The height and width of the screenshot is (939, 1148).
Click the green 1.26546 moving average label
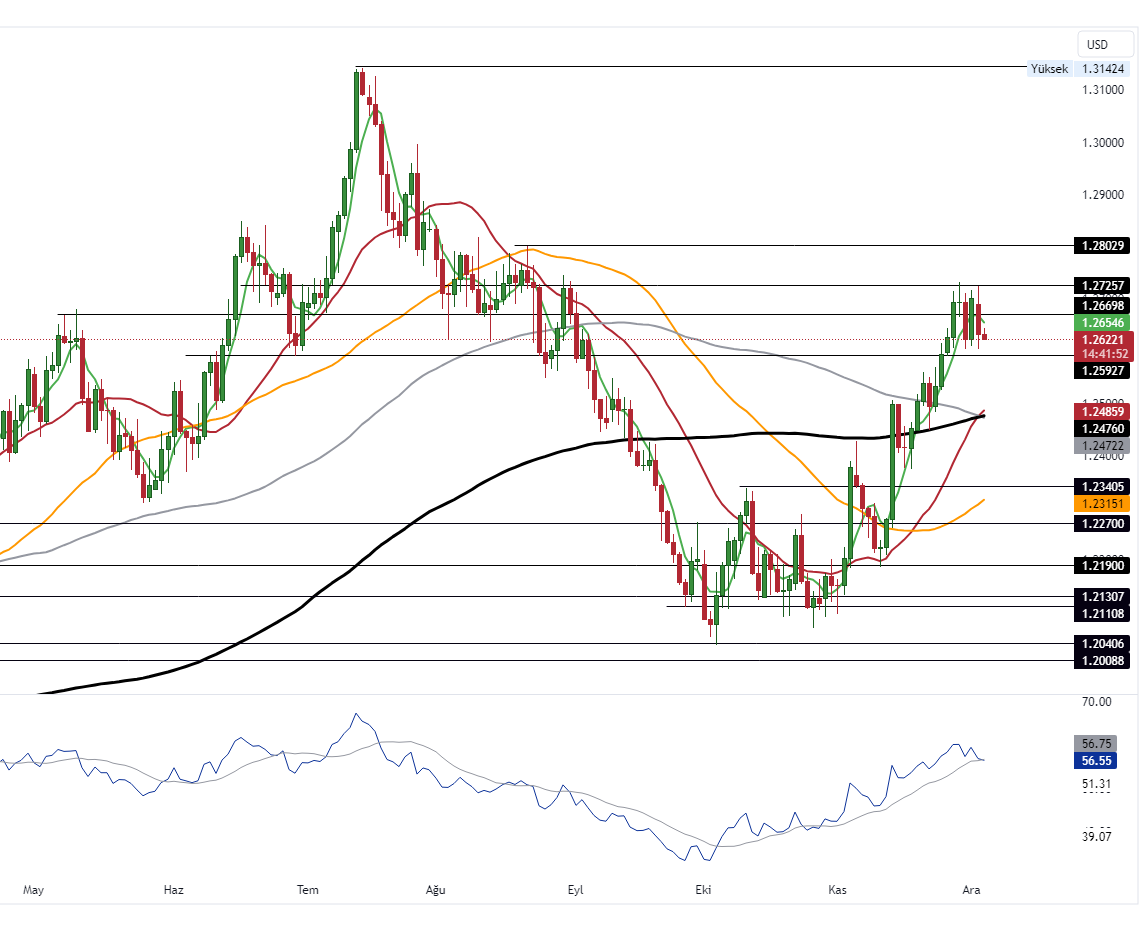tap(1101, 323)
